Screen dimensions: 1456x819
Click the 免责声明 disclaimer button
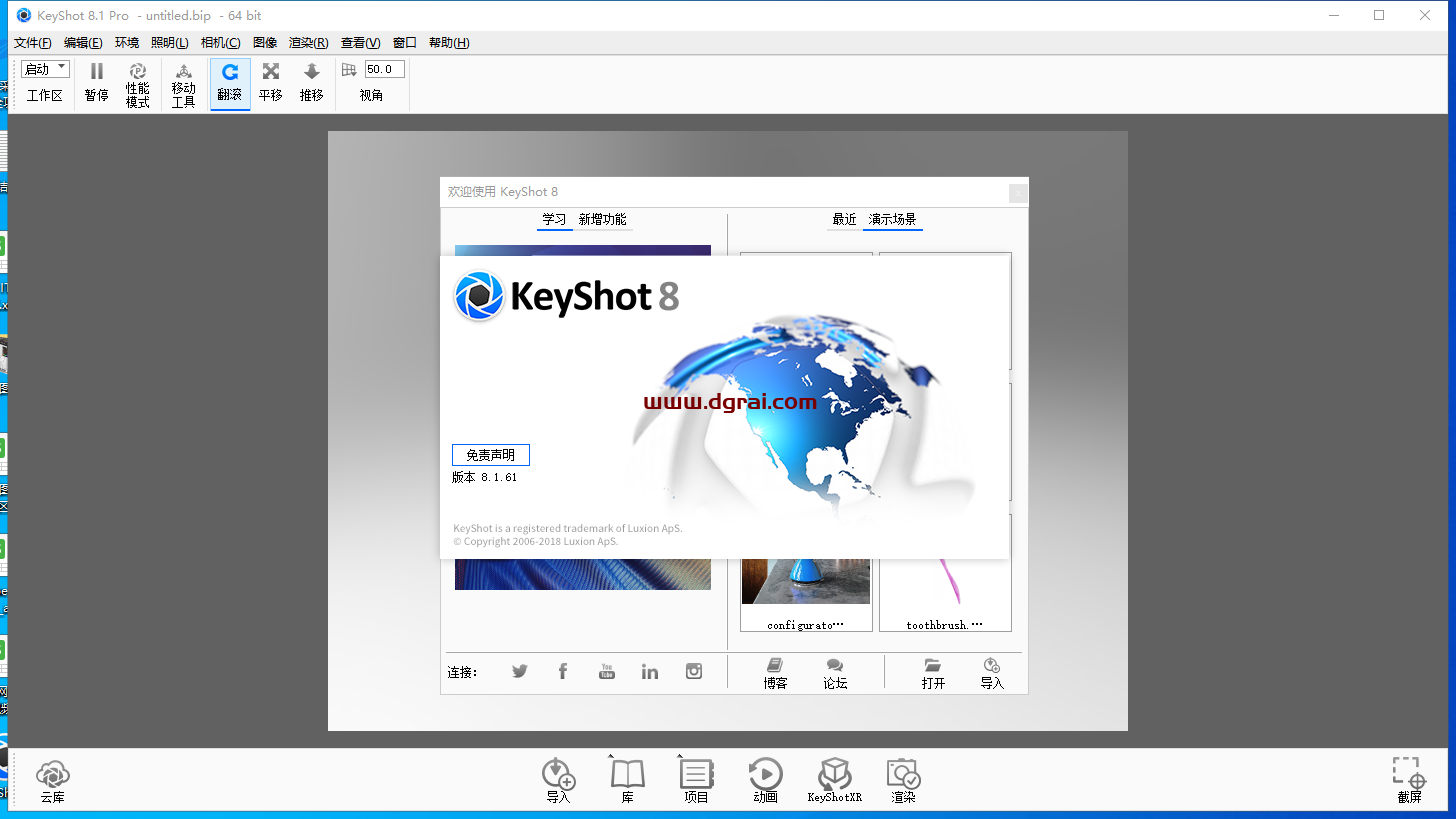click(490, 454)
